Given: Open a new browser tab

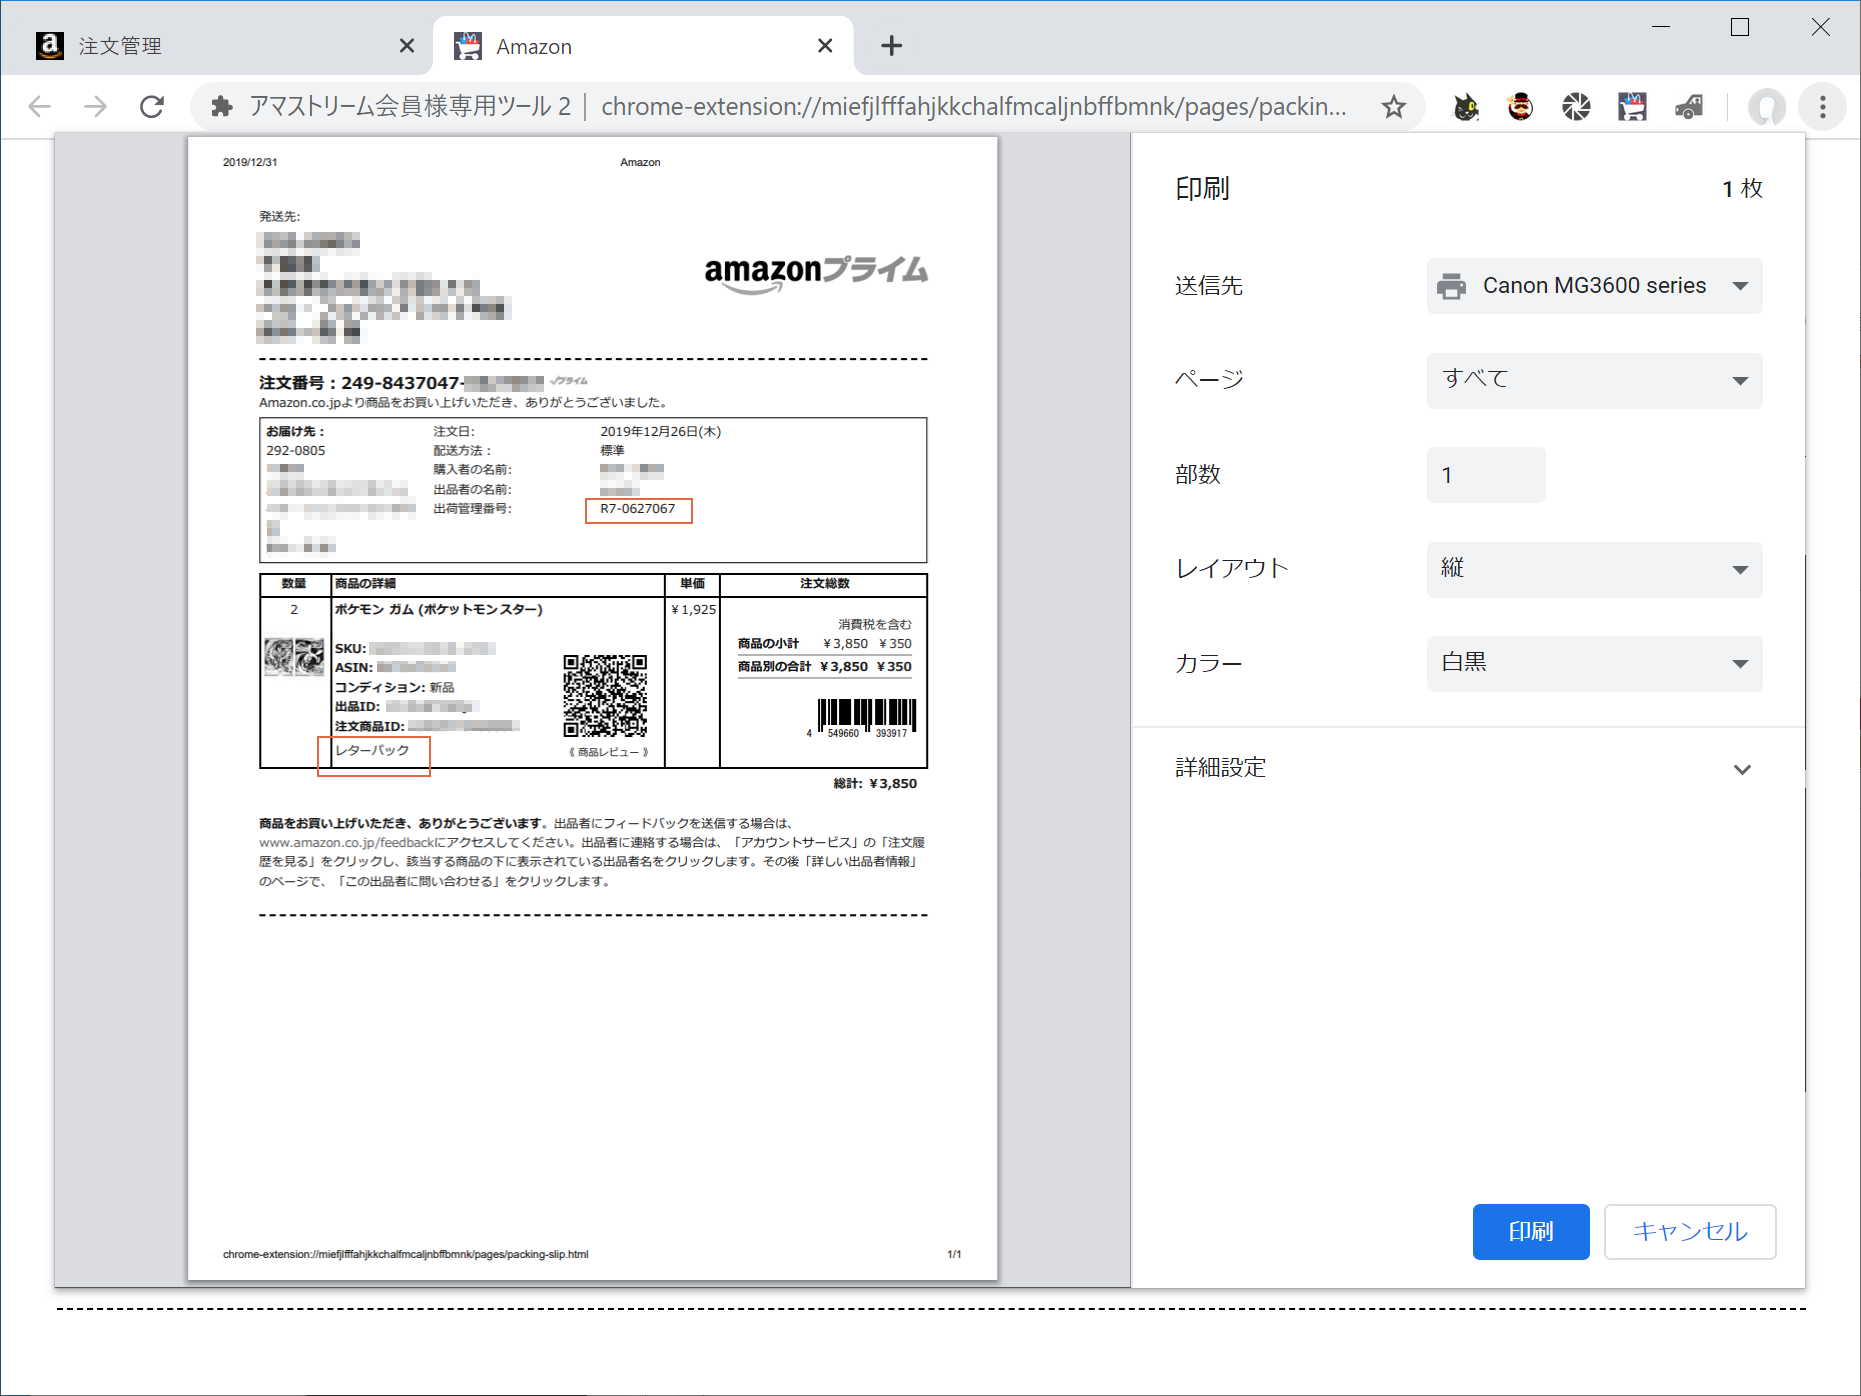Looking at the screenshot, I should click(891, 46).
